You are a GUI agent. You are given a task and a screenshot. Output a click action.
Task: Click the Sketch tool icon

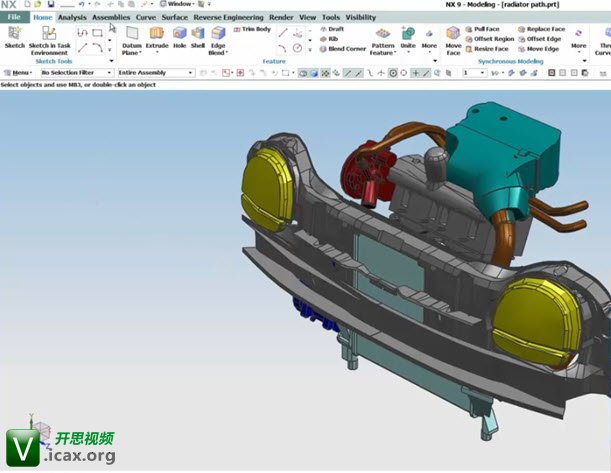coord(15,36)
